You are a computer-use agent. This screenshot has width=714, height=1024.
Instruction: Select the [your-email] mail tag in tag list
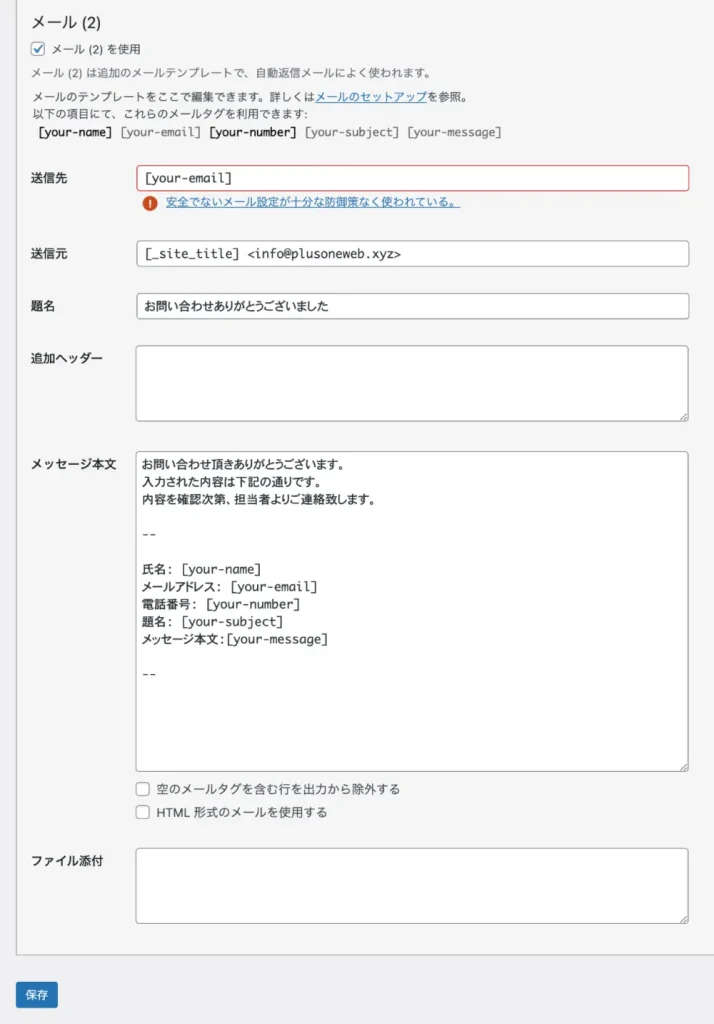[x=160, y=132]
